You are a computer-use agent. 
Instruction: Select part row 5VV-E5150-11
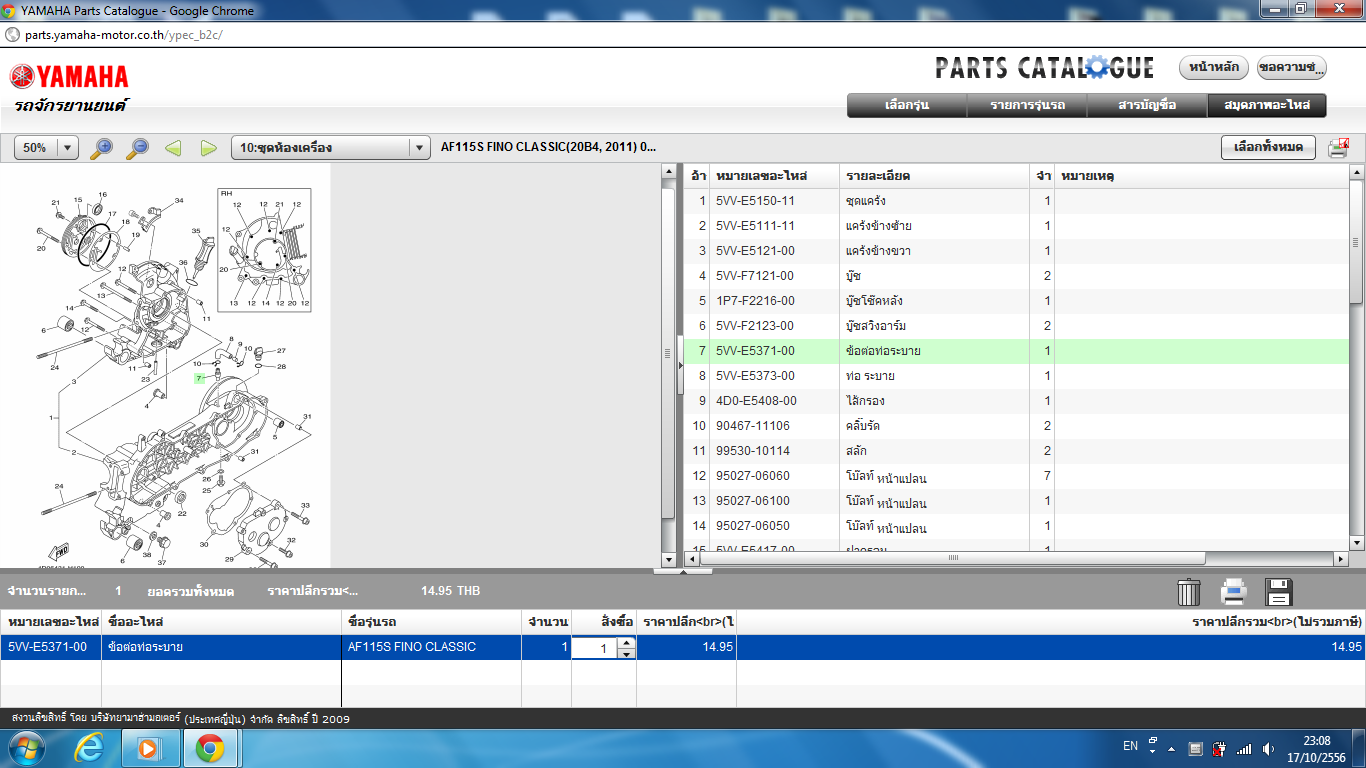[1016, 201]
